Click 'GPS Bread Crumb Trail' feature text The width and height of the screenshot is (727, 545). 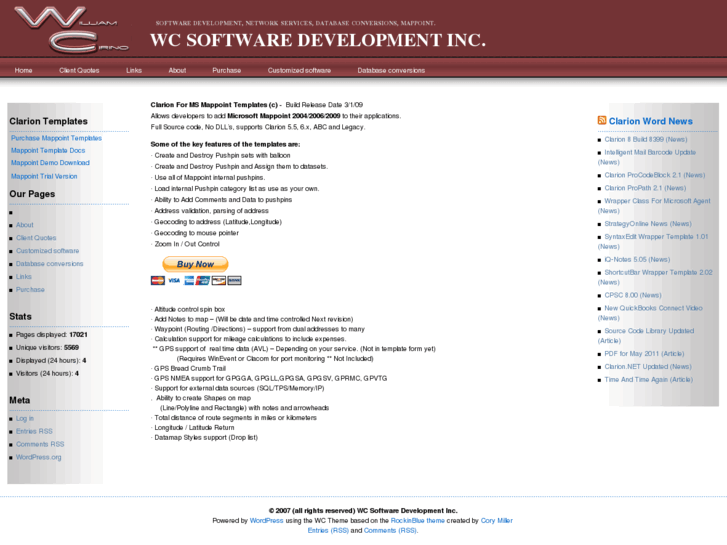[190, 369]
